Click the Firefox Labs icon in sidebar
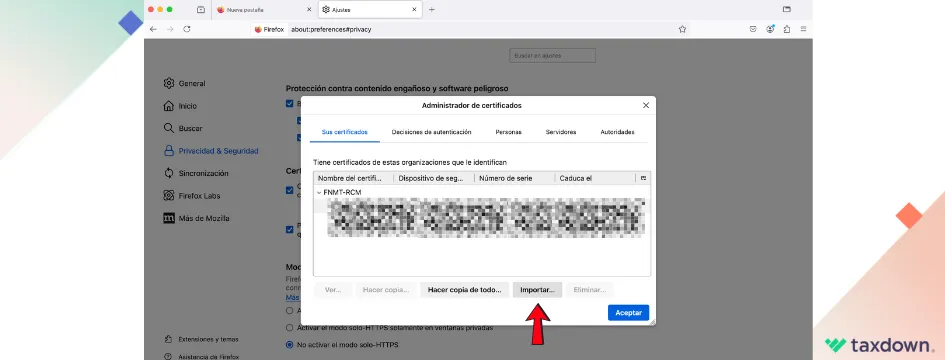Image resolution: width=945 pixels, height=360 pixels. (x=169, y=196)
